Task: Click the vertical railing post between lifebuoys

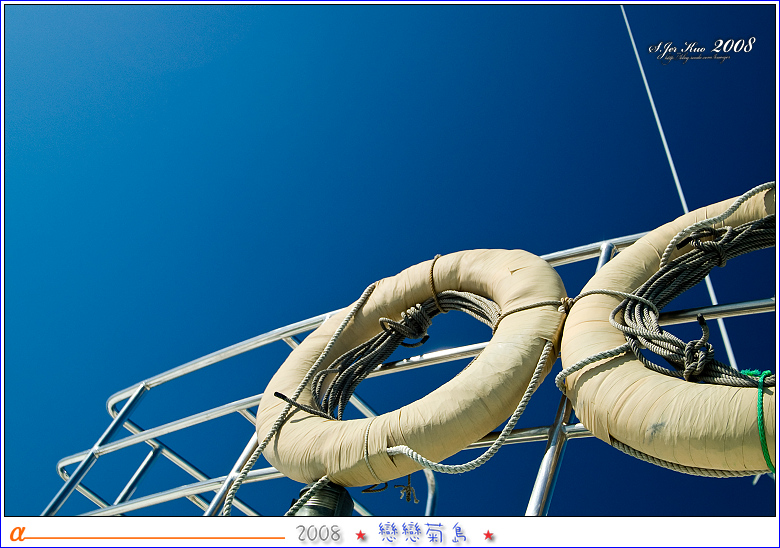Action: pos(550,460)
